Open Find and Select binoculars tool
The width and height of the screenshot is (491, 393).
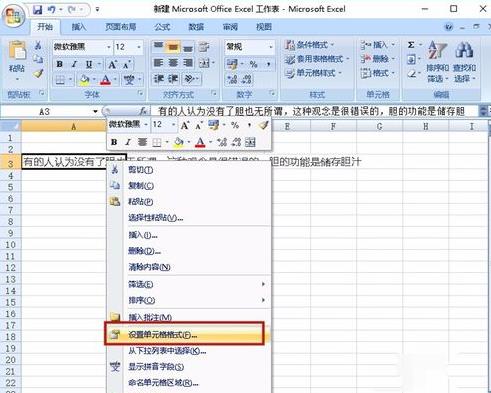tap(464, 61)
